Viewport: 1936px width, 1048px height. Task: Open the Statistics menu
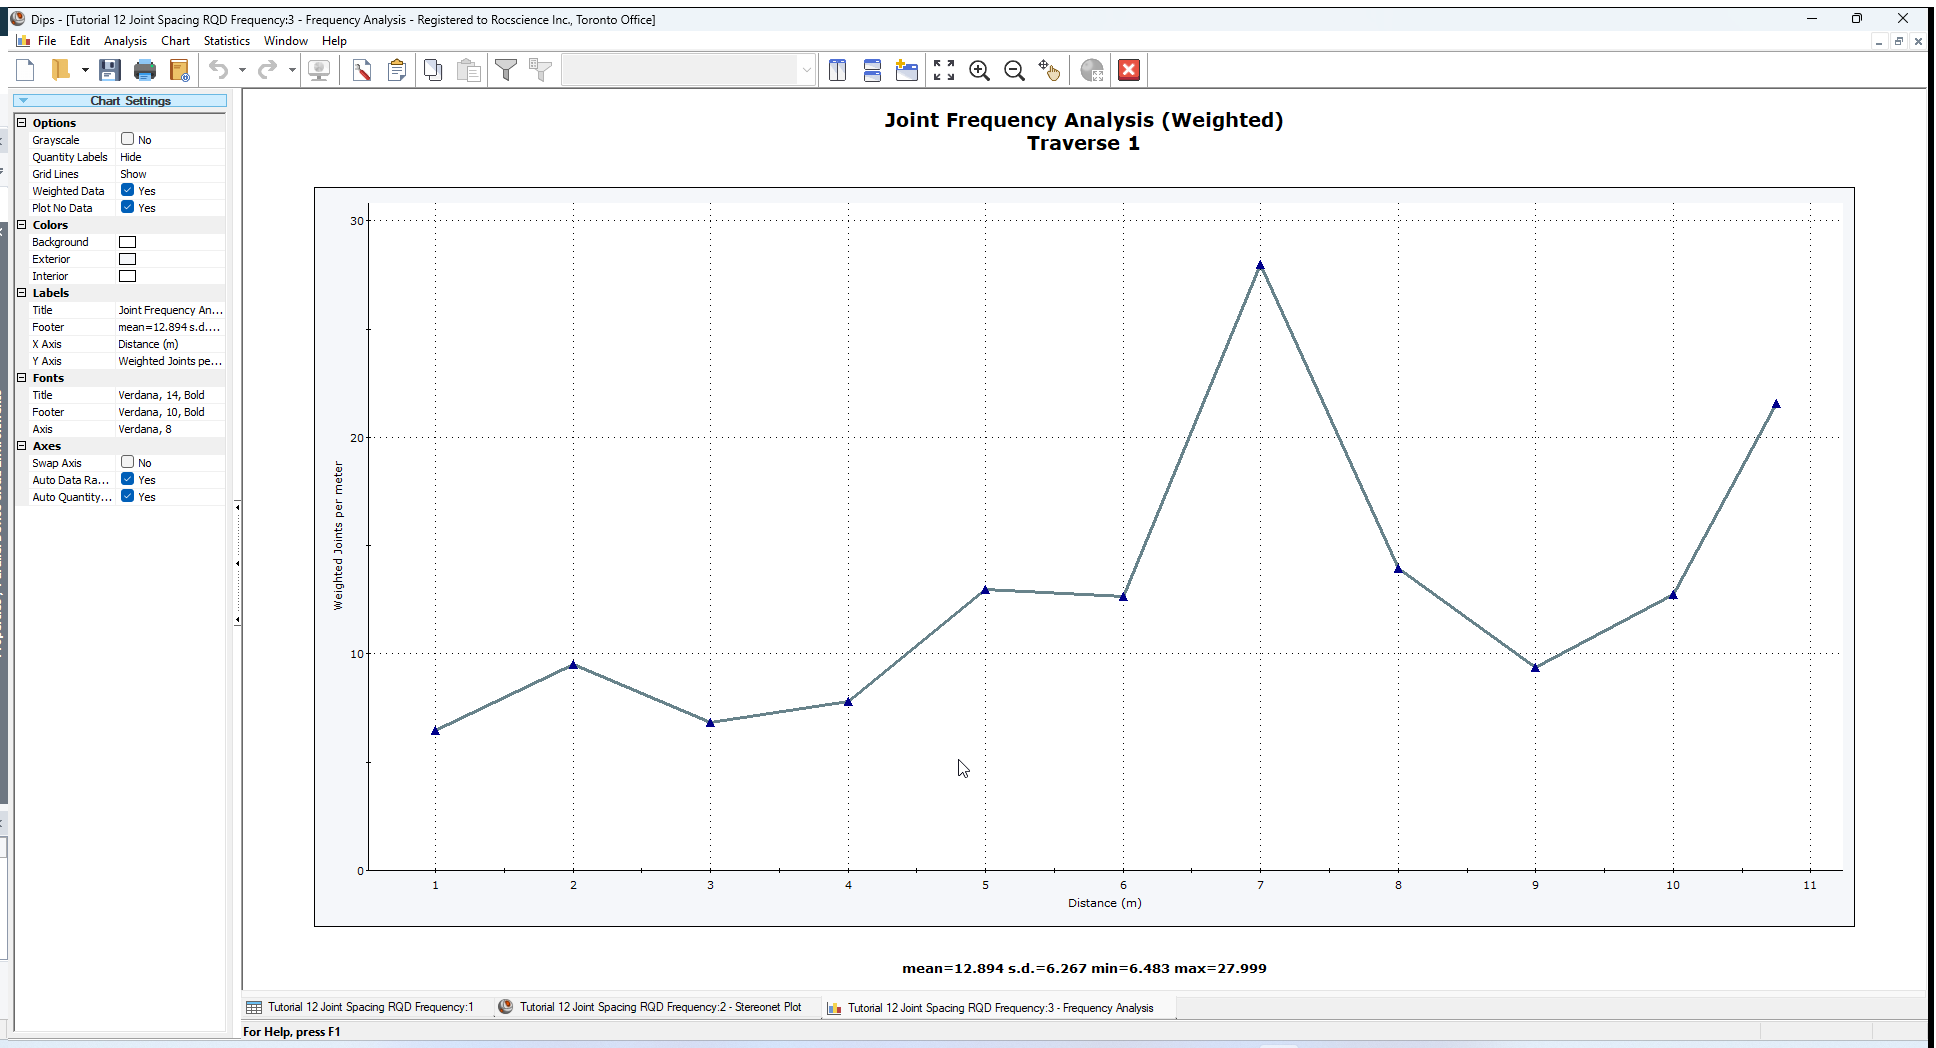point(226,41)
